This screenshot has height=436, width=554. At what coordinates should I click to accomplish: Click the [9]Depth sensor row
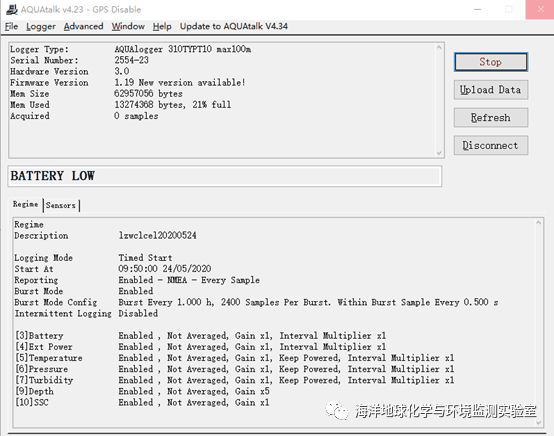tap(142, 391)
